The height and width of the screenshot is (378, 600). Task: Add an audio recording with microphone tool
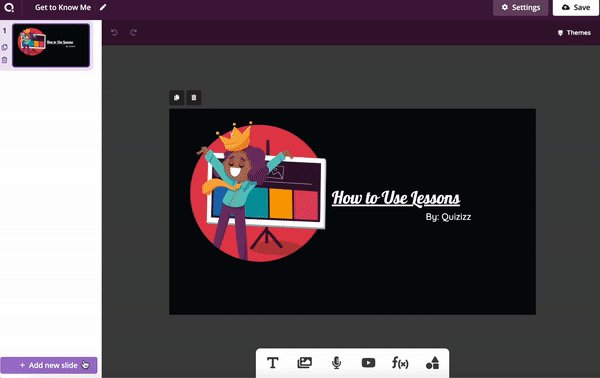pos(336,363)
